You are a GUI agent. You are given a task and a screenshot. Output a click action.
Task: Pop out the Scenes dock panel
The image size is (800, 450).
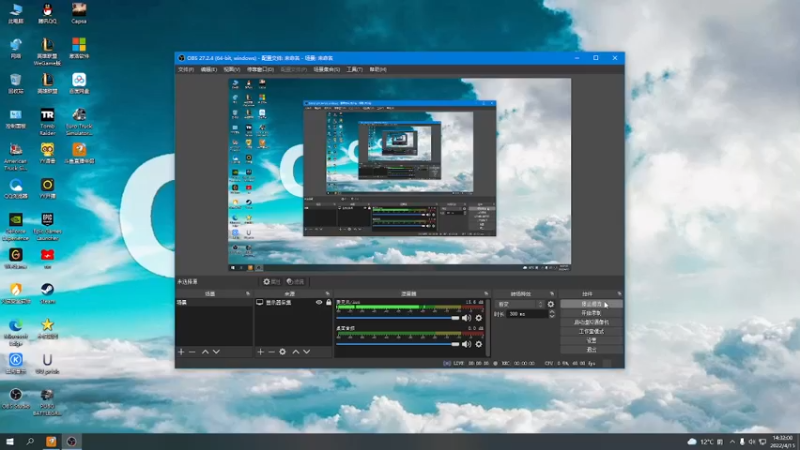click(x=248, y=294)
